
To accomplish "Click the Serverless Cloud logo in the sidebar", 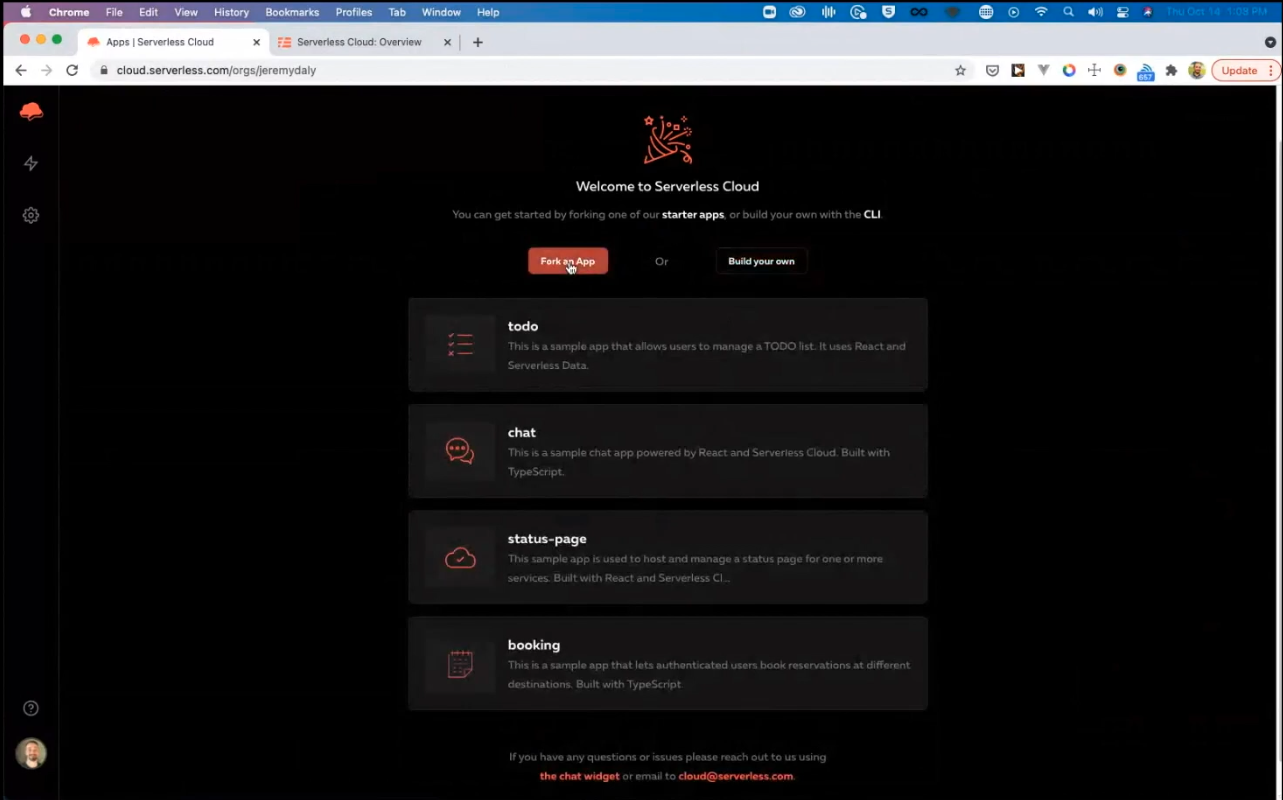I will click(30, 111).
